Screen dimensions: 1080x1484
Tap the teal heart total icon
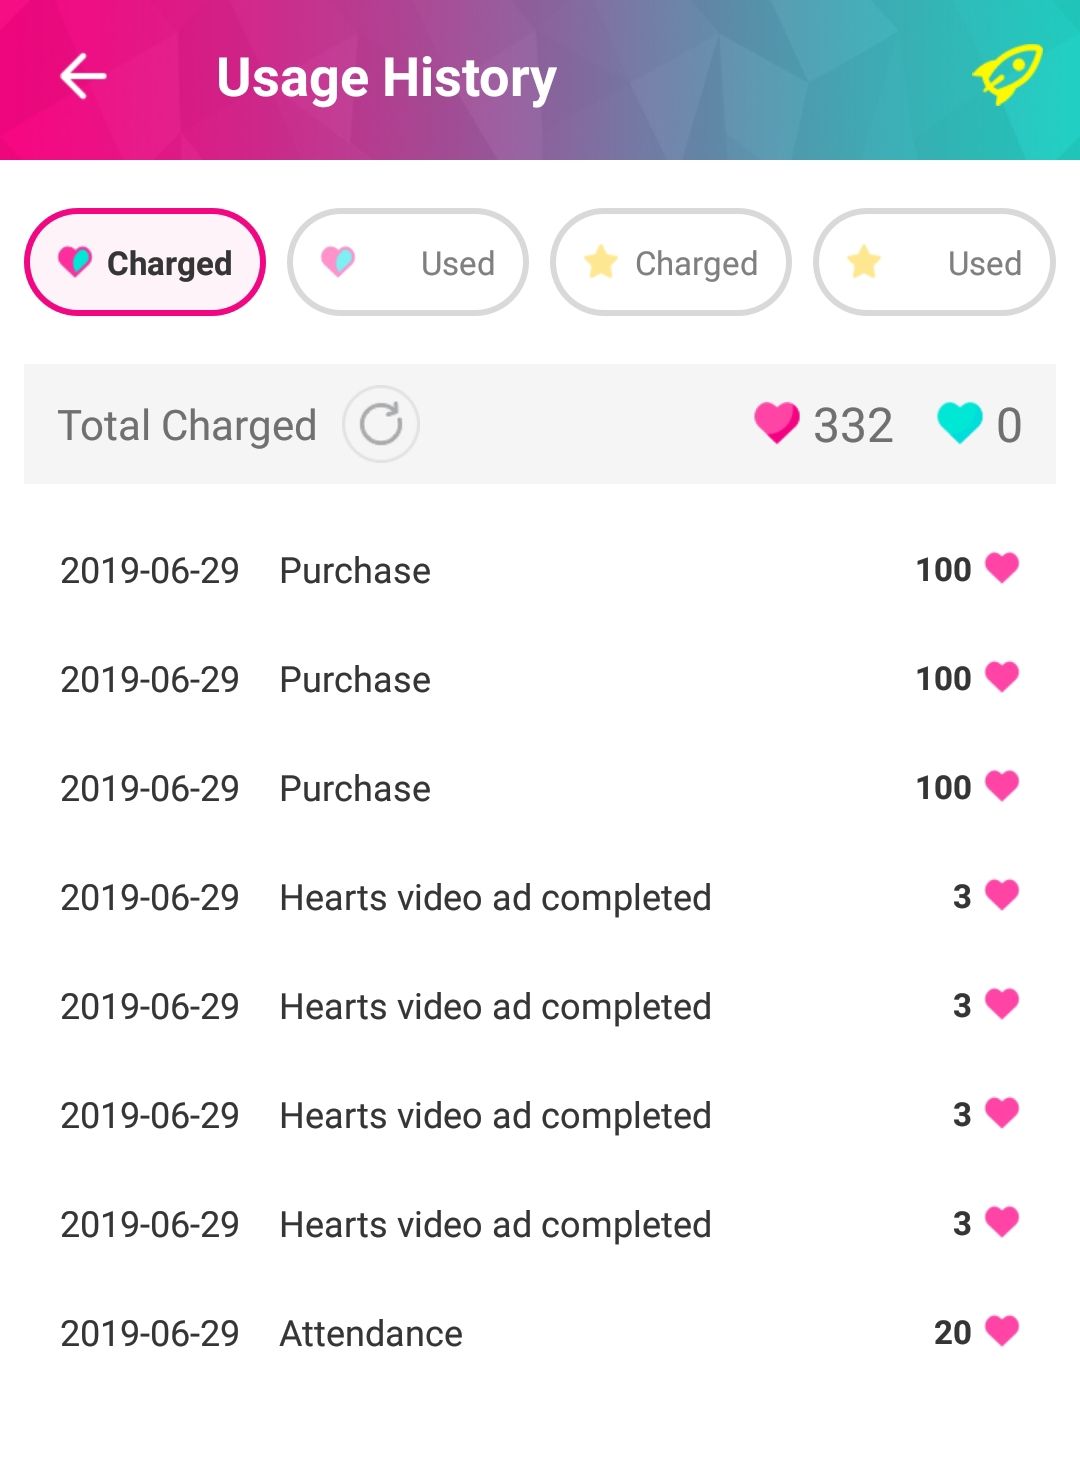(960, 423)
